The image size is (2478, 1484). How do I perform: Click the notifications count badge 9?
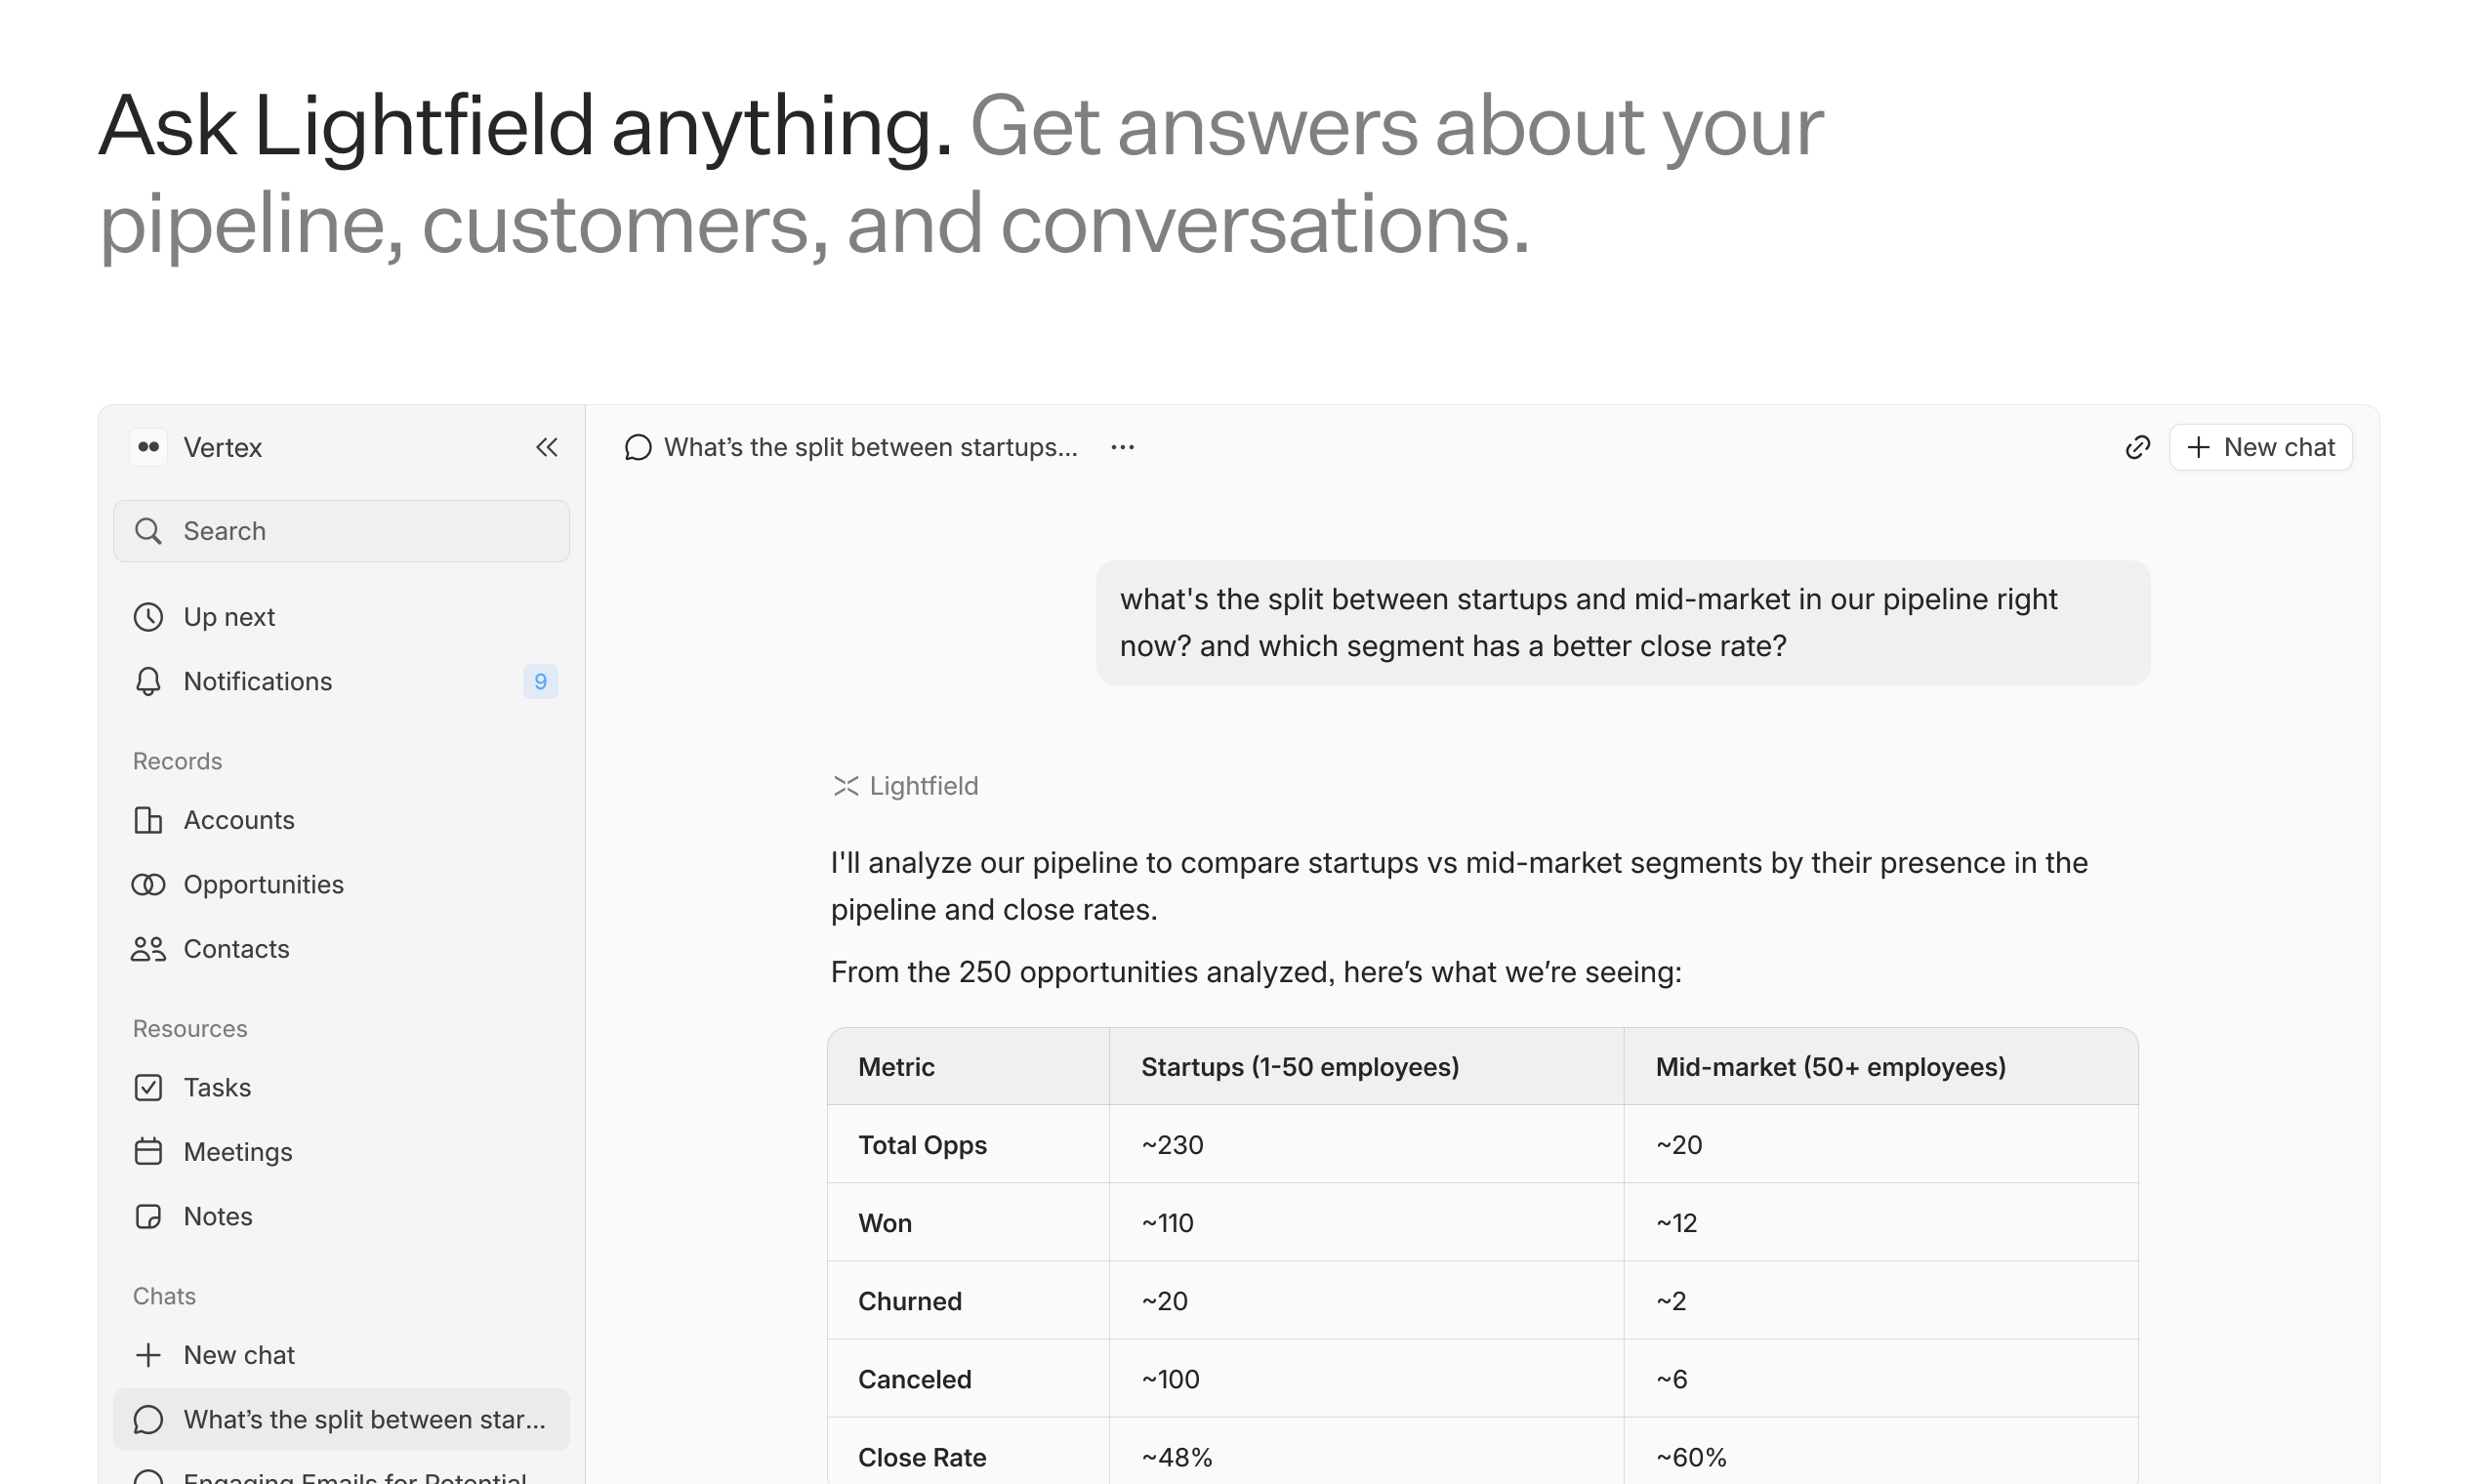(x=540, y=681)
